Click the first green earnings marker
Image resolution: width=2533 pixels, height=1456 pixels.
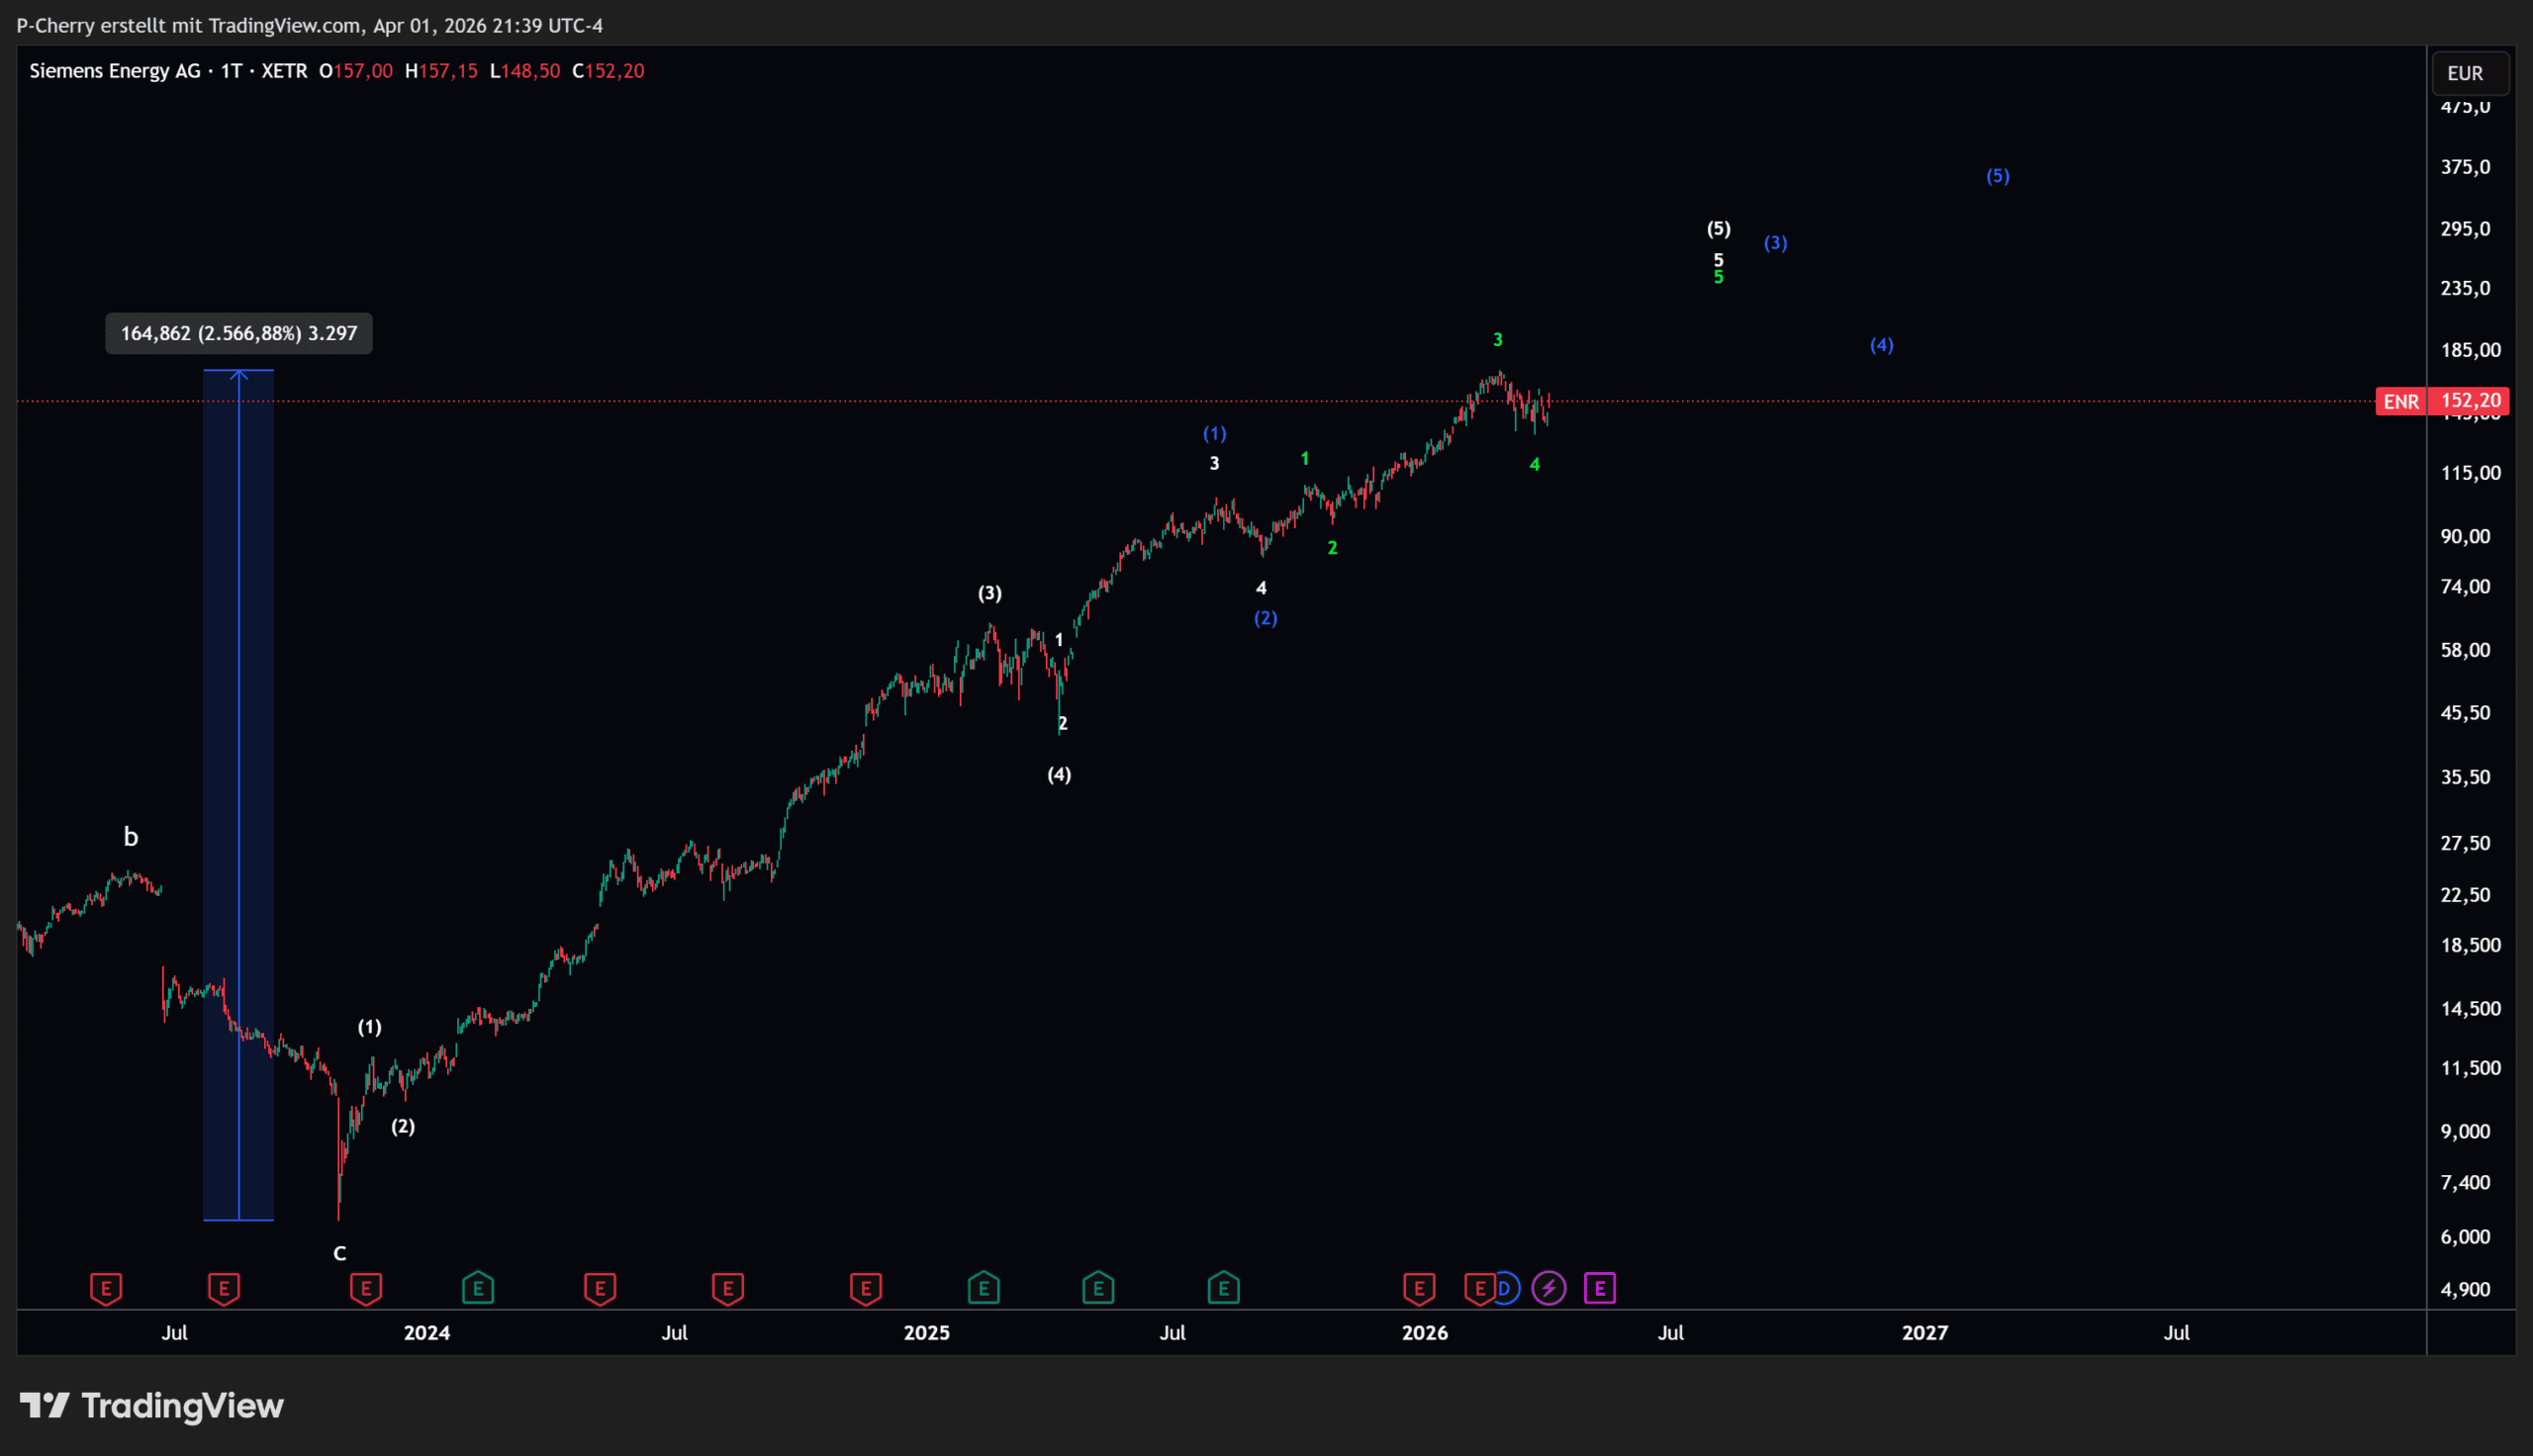tap(478, 1288)
